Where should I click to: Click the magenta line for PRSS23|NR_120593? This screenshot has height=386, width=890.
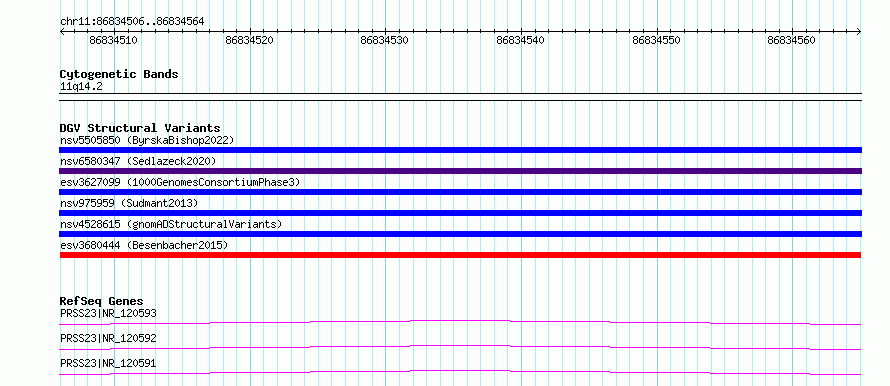(460, 322)
